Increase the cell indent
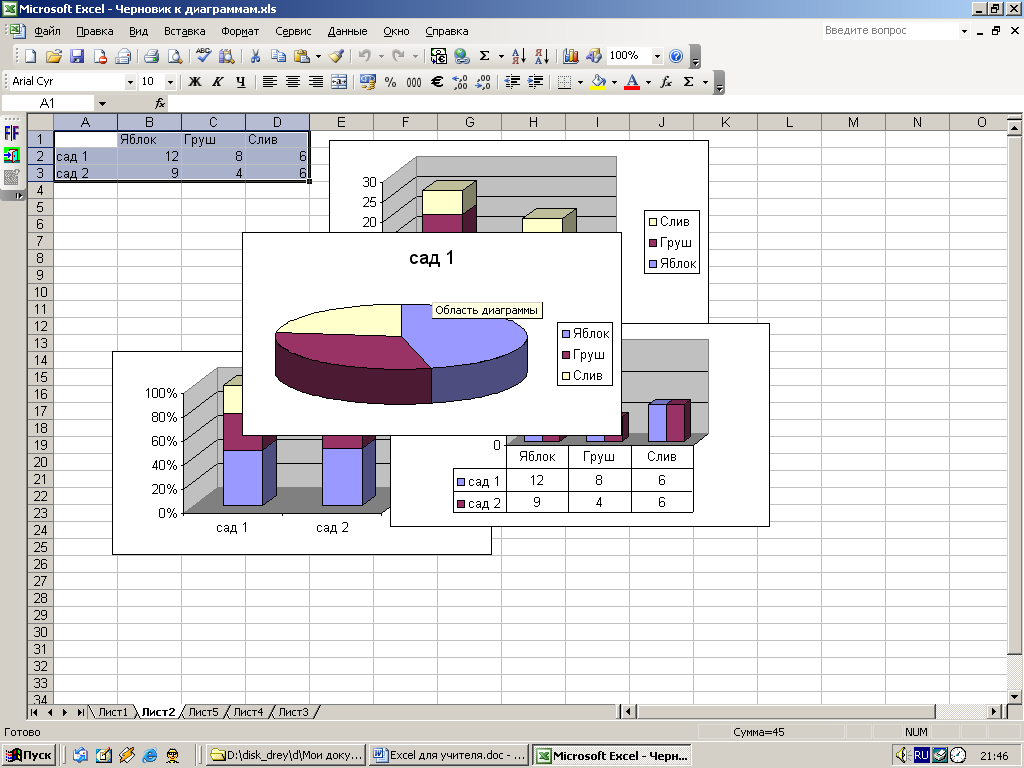This screenshot has width=1024, height=768. click(x=536, y=82)
